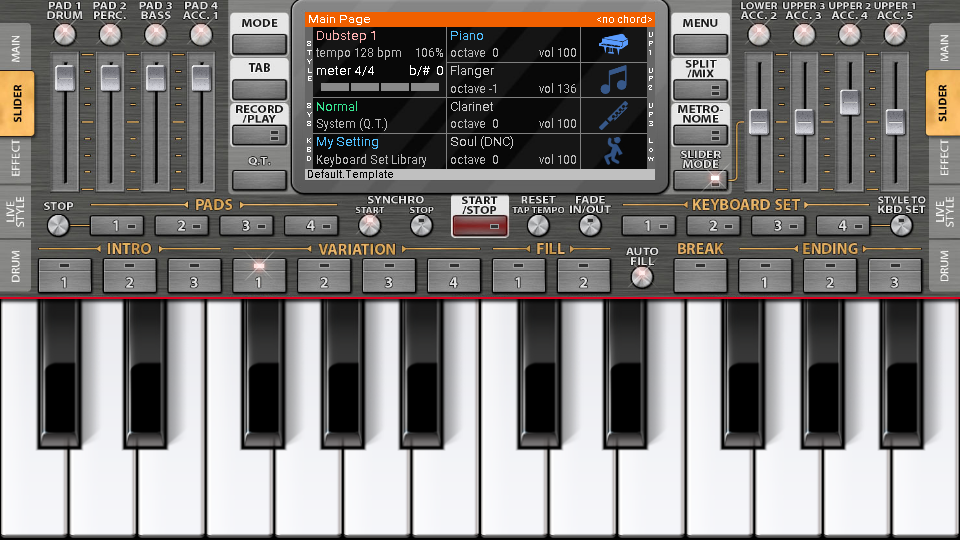This screenshot has height=540, width=960.
Task: Switch to left EFFECT side tab
Action: tap(15, 158)
